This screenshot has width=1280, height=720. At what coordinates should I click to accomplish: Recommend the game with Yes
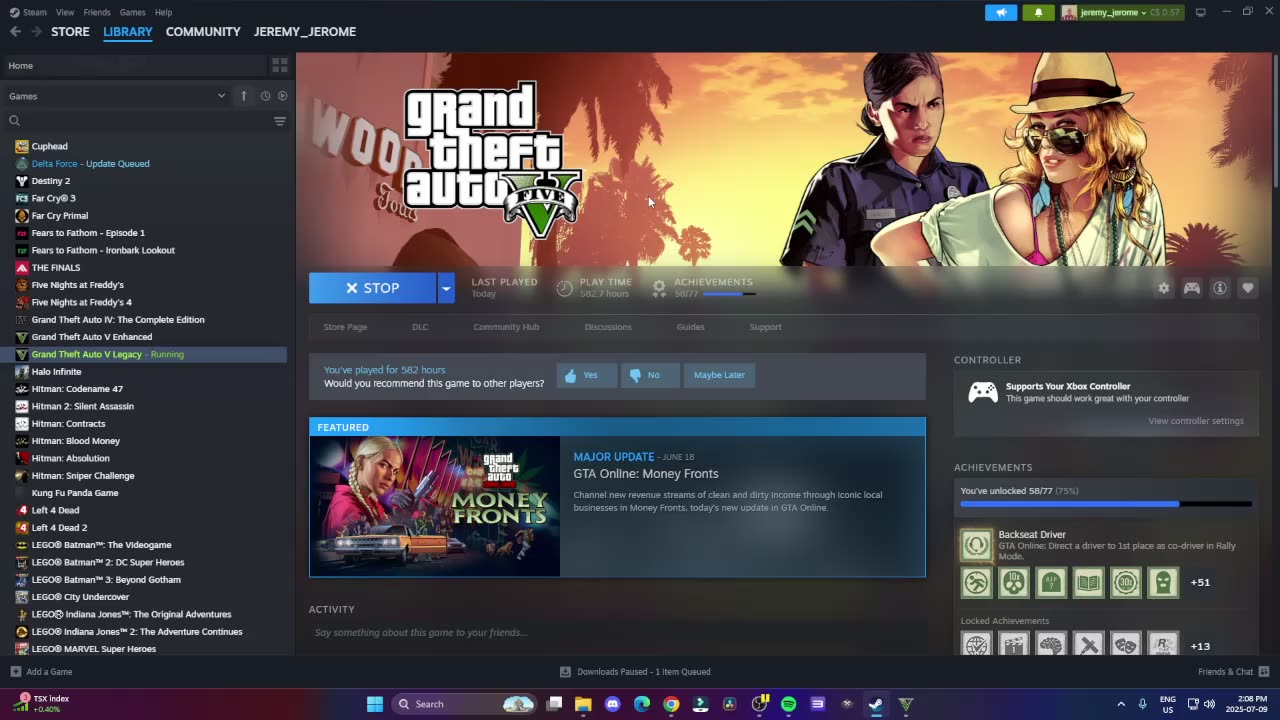tap(586, 375)
